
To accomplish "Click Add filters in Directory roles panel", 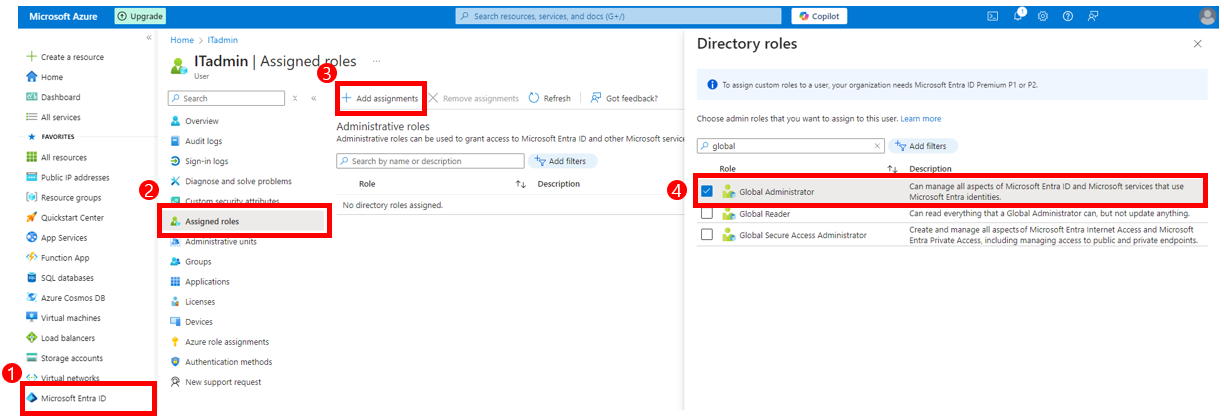I will pyautogui.click(x=924, y=146).
